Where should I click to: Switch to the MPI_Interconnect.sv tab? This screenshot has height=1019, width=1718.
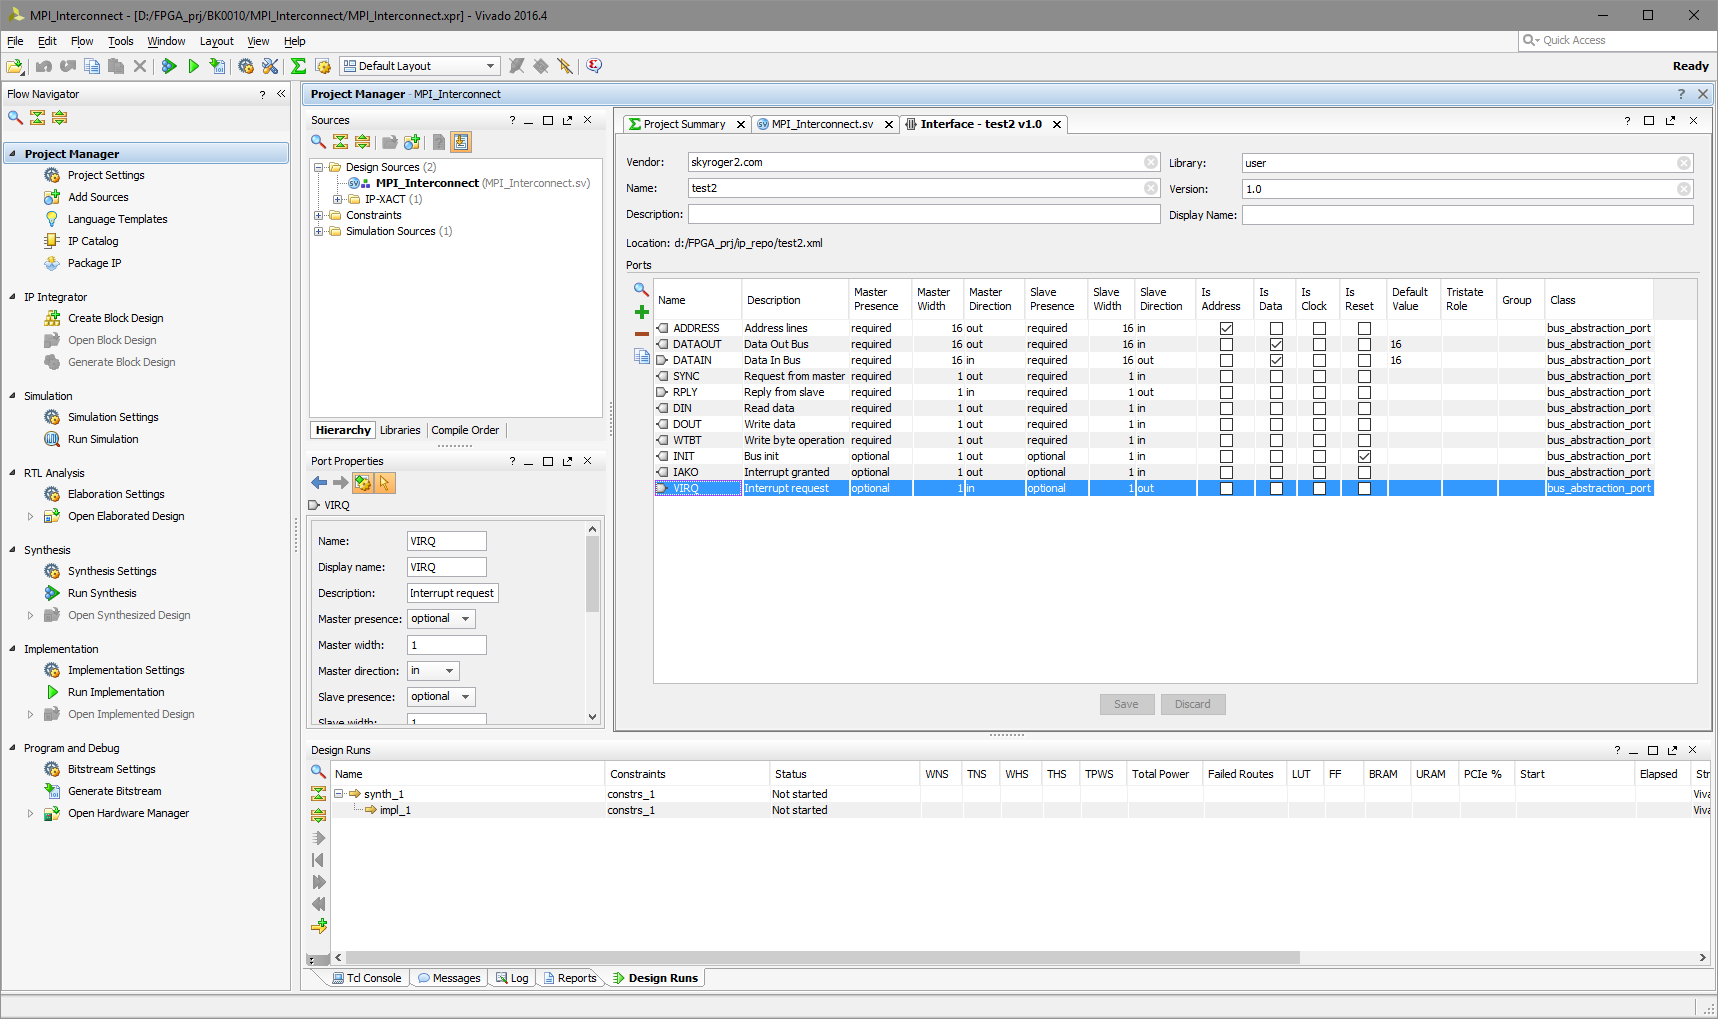(822, 124)
